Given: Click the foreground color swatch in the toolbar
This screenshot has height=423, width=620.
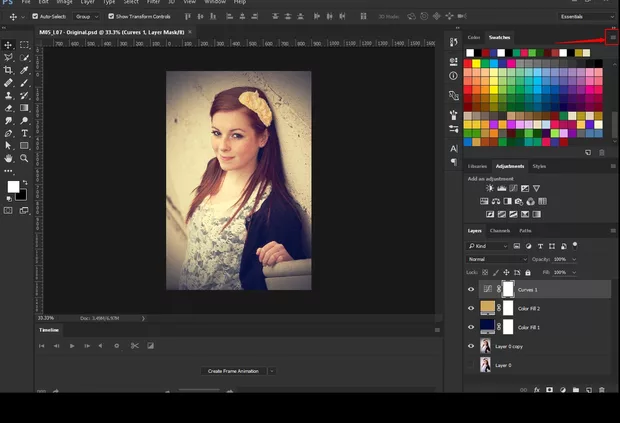Looking at the screenshot, I should click(14, 187).
